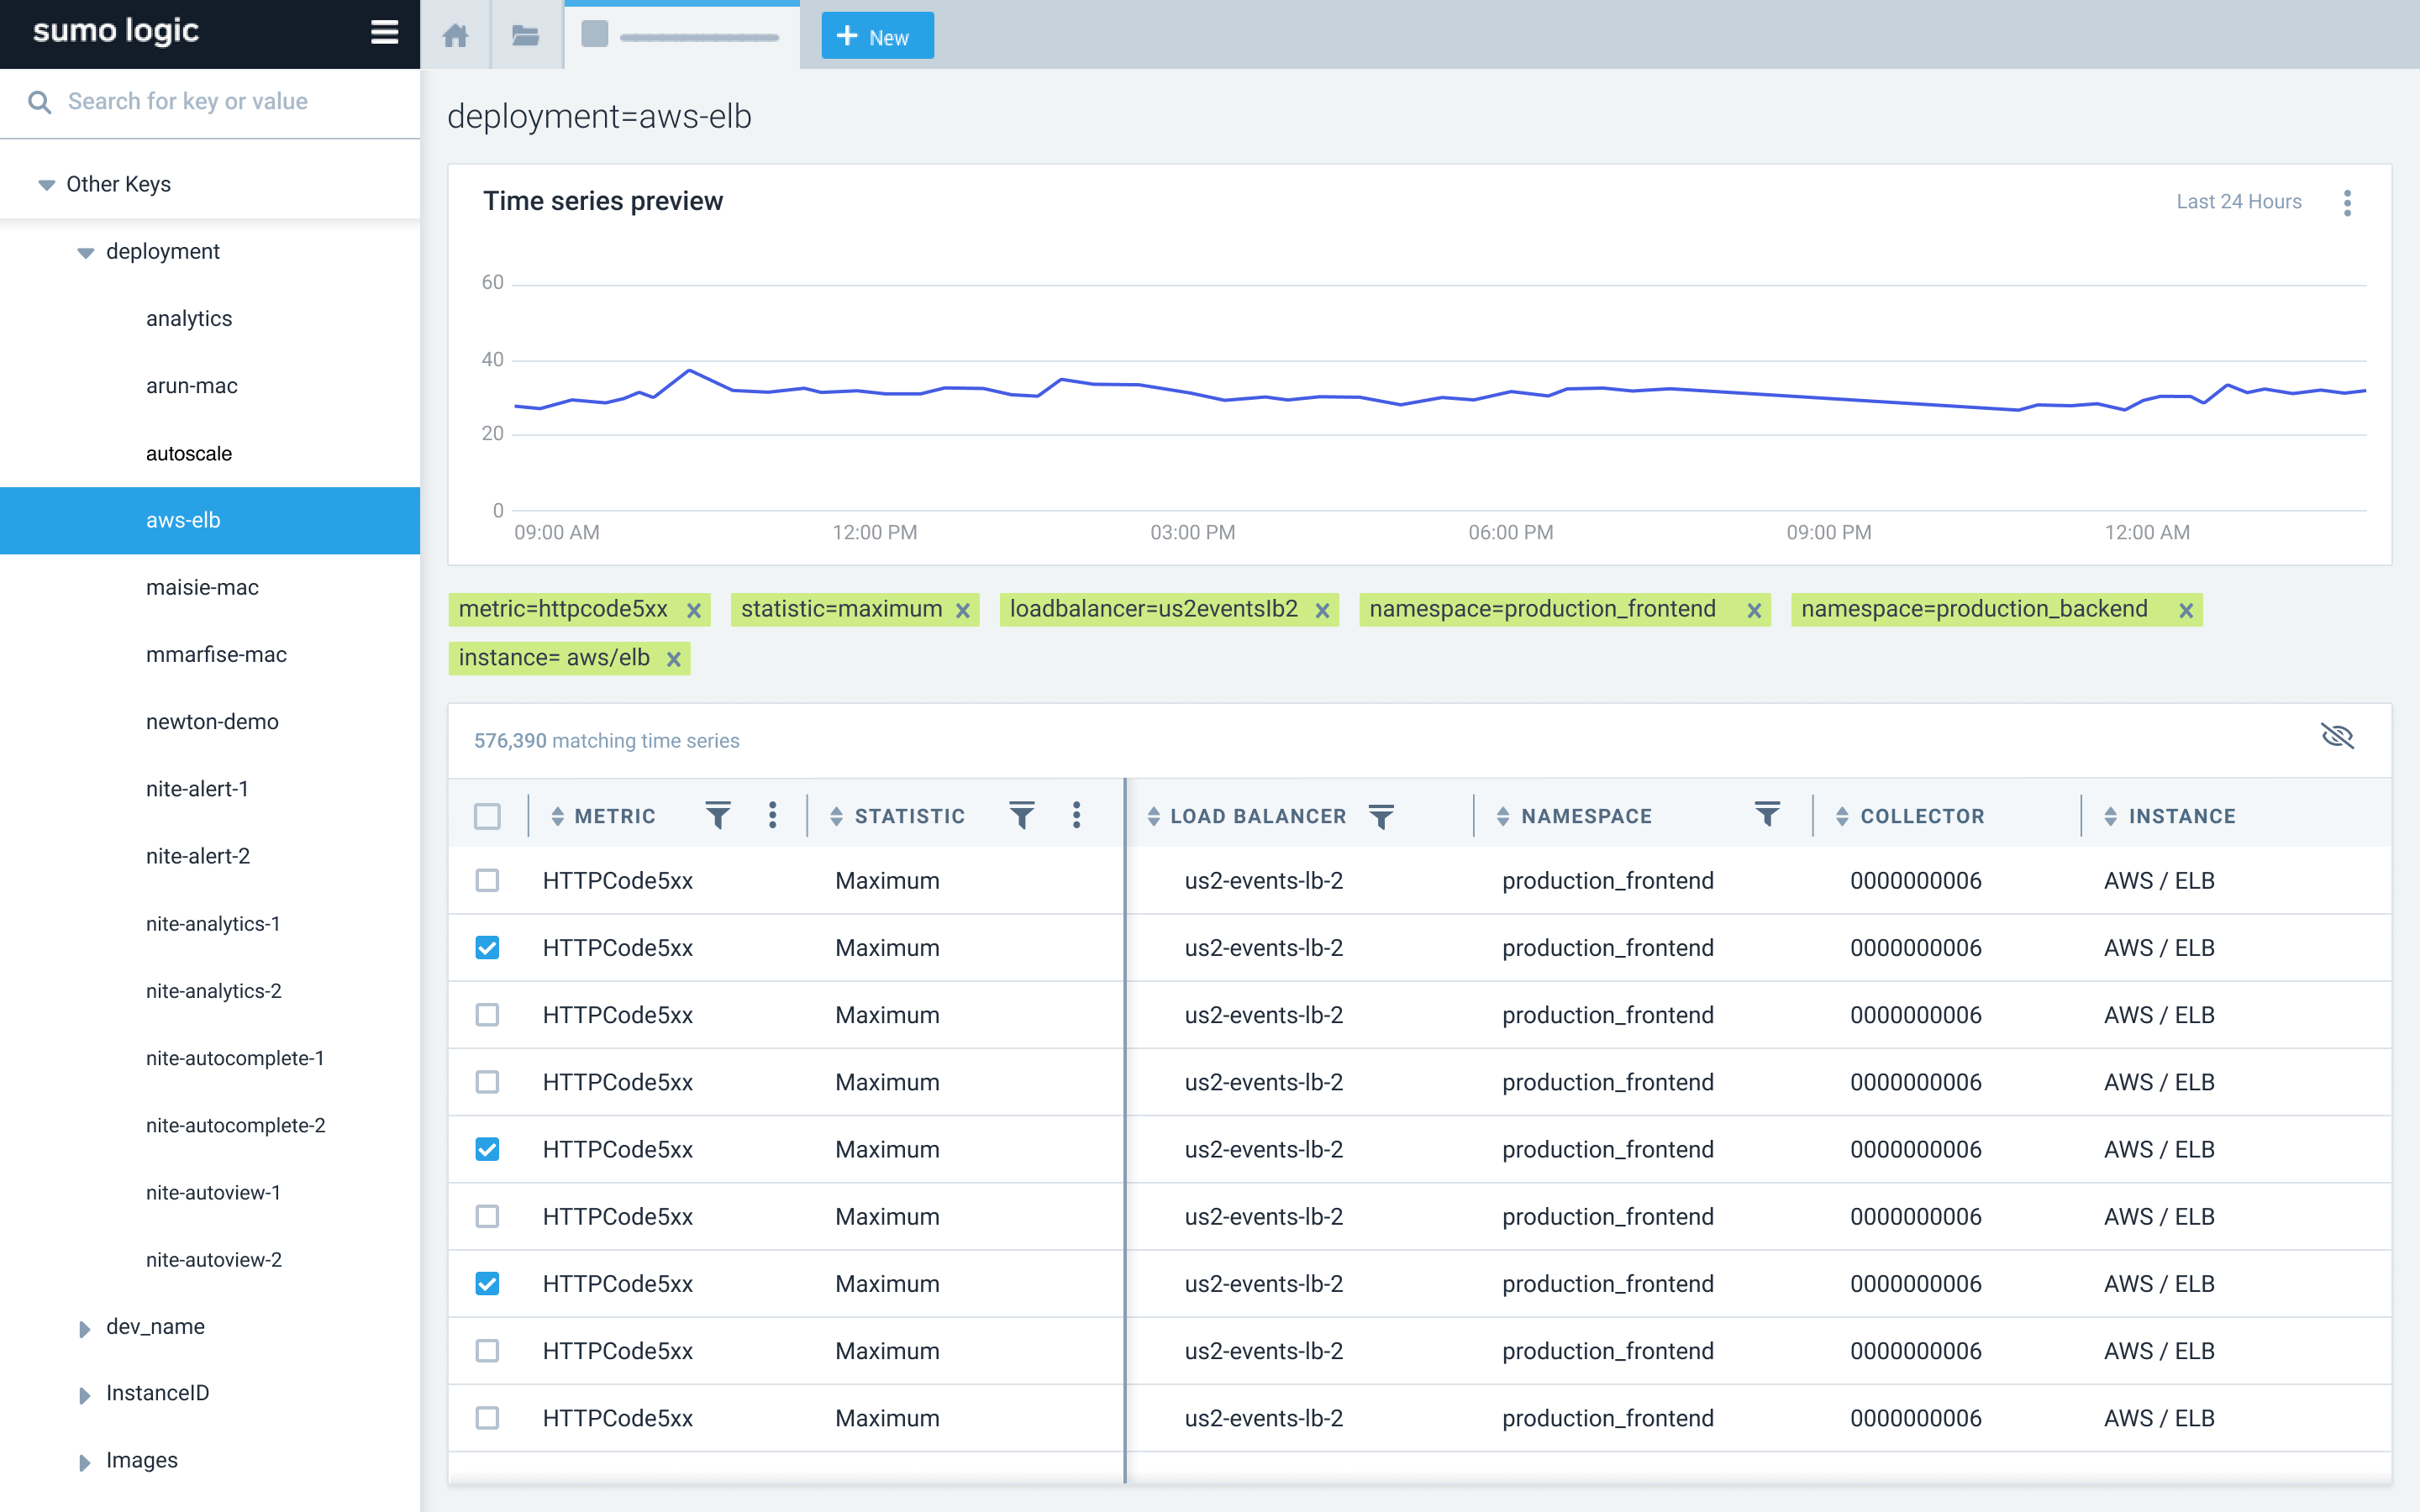Image resolution: width=2420 pixels, height=1512 pixels.
Task: Open the folder library tab icon
Action: 526,36
